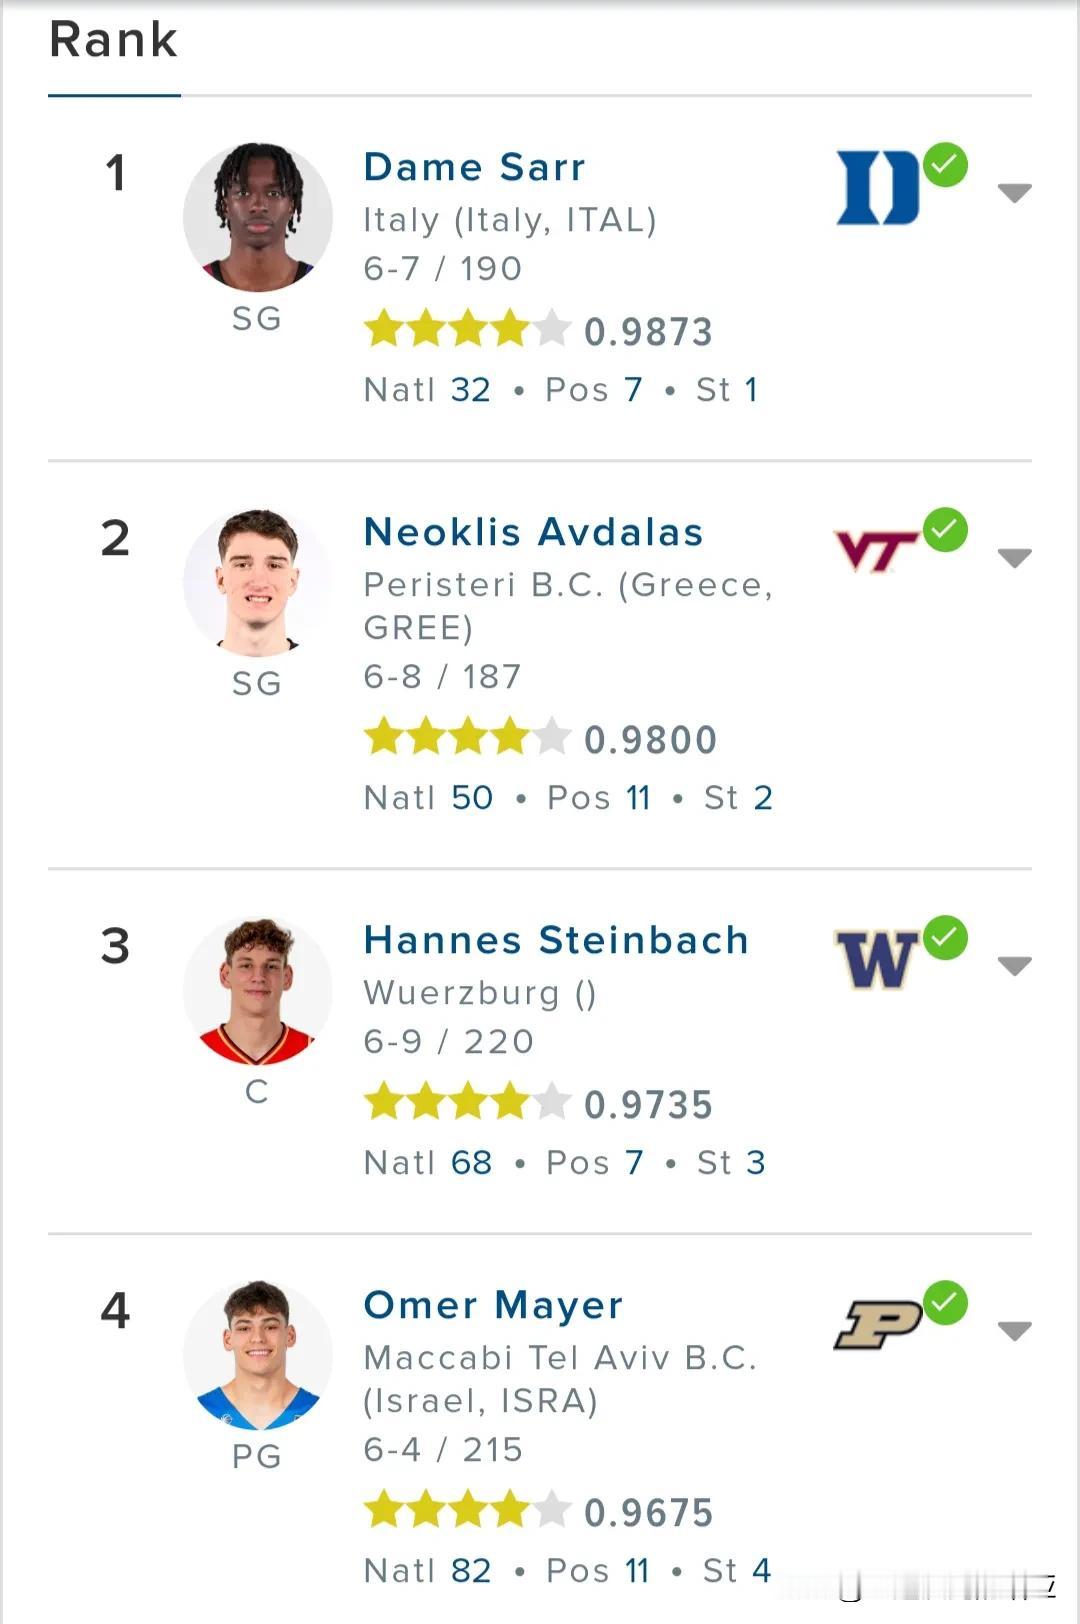Click Dame Sarr's profile photo

[x=258, y=217]
